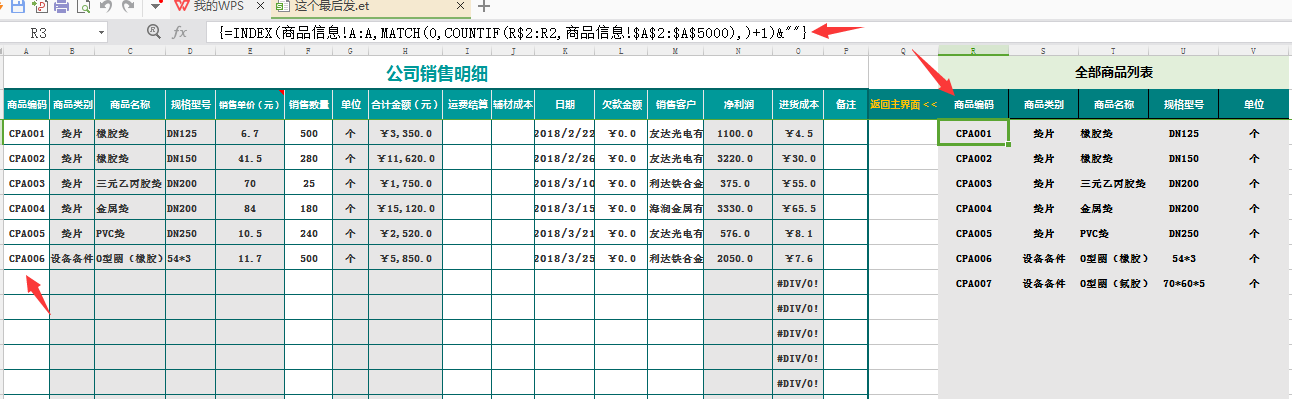Expand the quick access toolbar dropdown arrow
Viewport: 1292px width, 399px height.
[156, 7]
